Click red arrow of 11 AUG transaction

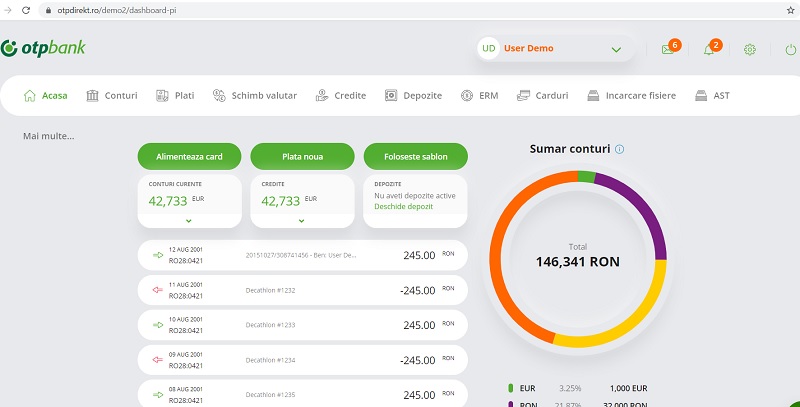tap(158, 290)
